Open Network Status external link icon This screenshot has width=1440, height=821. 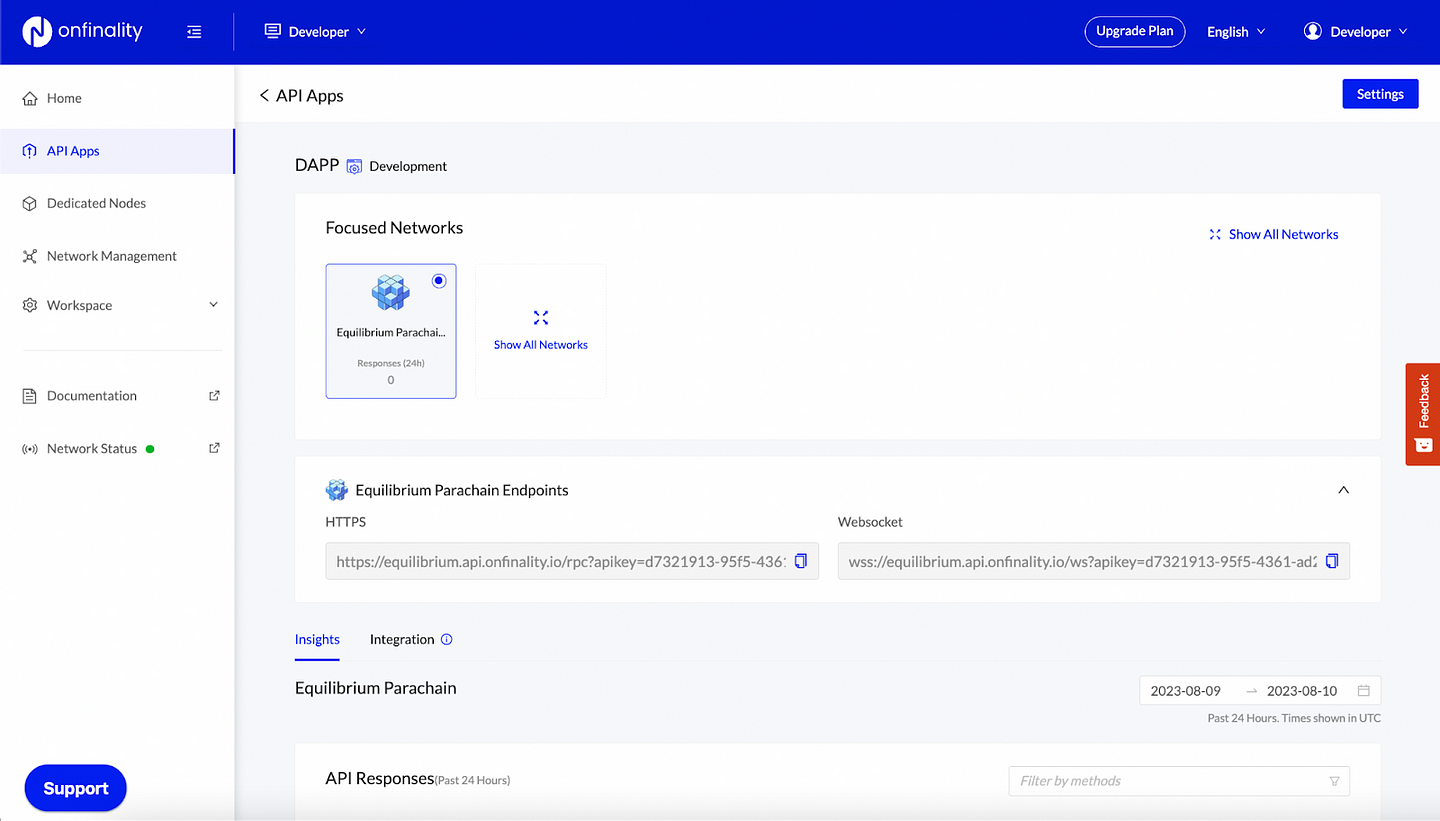(x=214, y=448)
